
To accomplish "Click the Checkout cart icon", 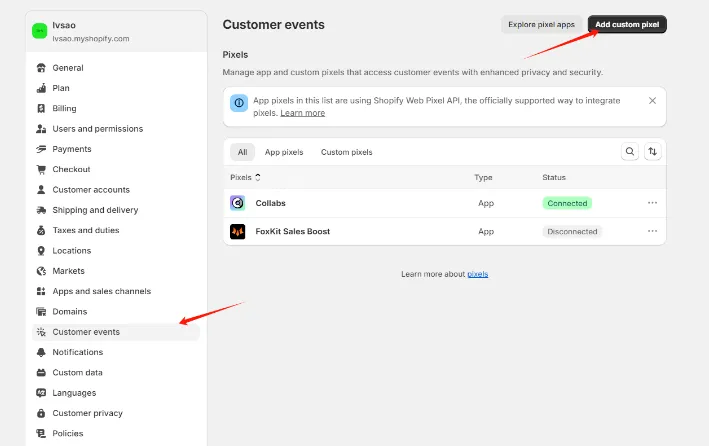I will pos(41,169).
